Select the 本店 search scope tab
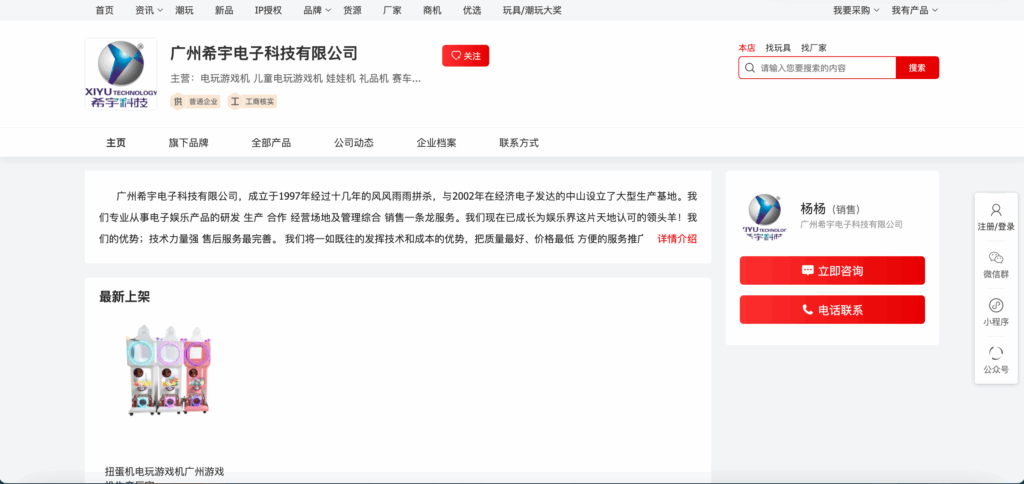1024x484 pixels. click(746, 48)
